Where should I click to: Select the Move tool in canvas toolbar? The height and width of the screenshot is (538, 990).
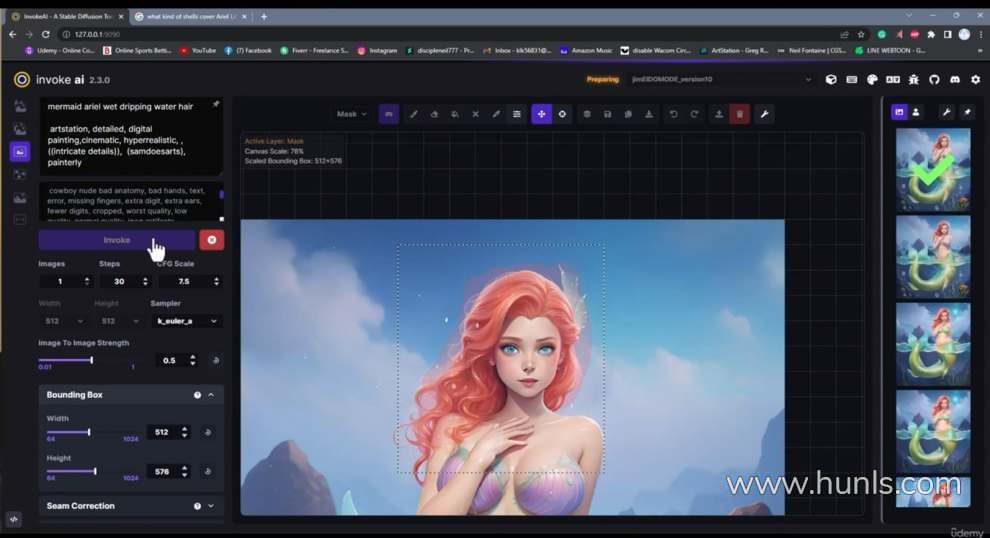point(541,114)
